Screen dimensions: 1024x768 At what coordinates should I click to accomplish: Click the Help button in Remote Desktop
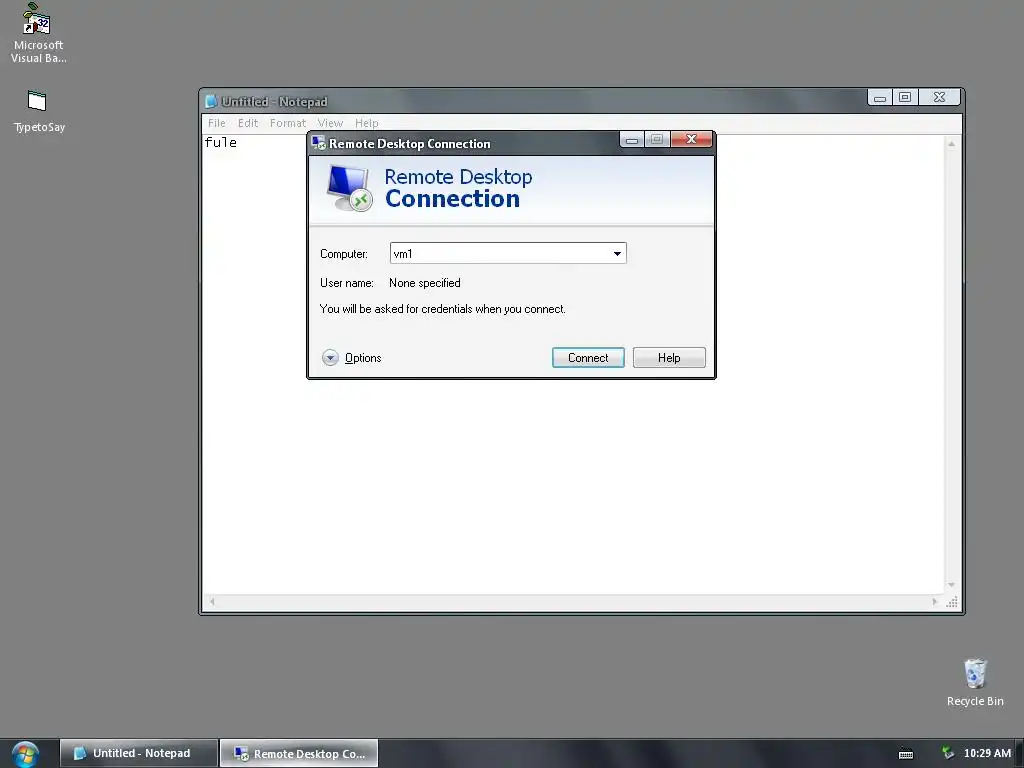(x=669, y=358)
